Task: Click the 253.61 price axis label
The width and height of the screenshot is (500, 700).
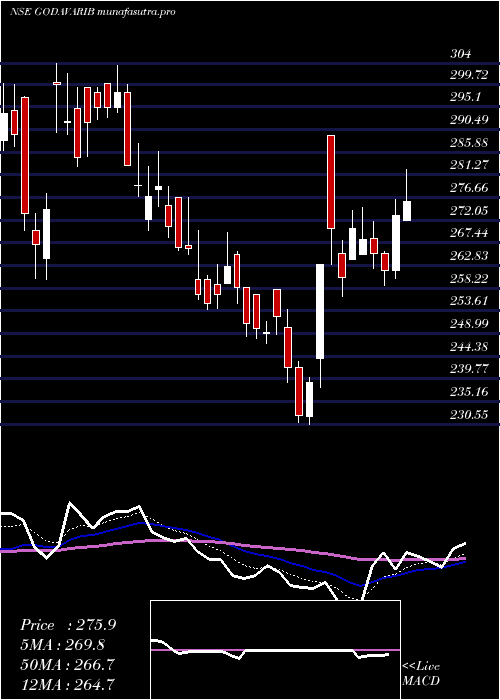Action: 469,301
